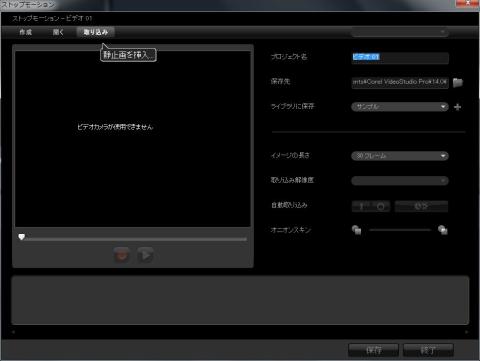Open auto capture timer settings button
Screen dimensions: 480x361
pyautogui.click(x=421, y=206)
